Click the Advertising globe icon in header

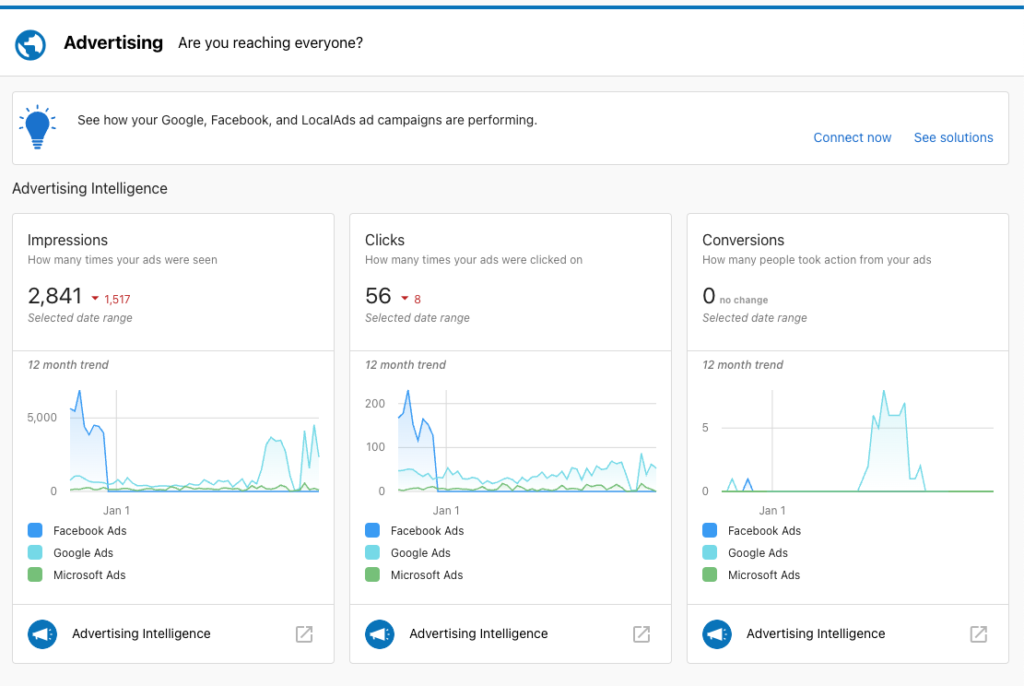[31, 44]
